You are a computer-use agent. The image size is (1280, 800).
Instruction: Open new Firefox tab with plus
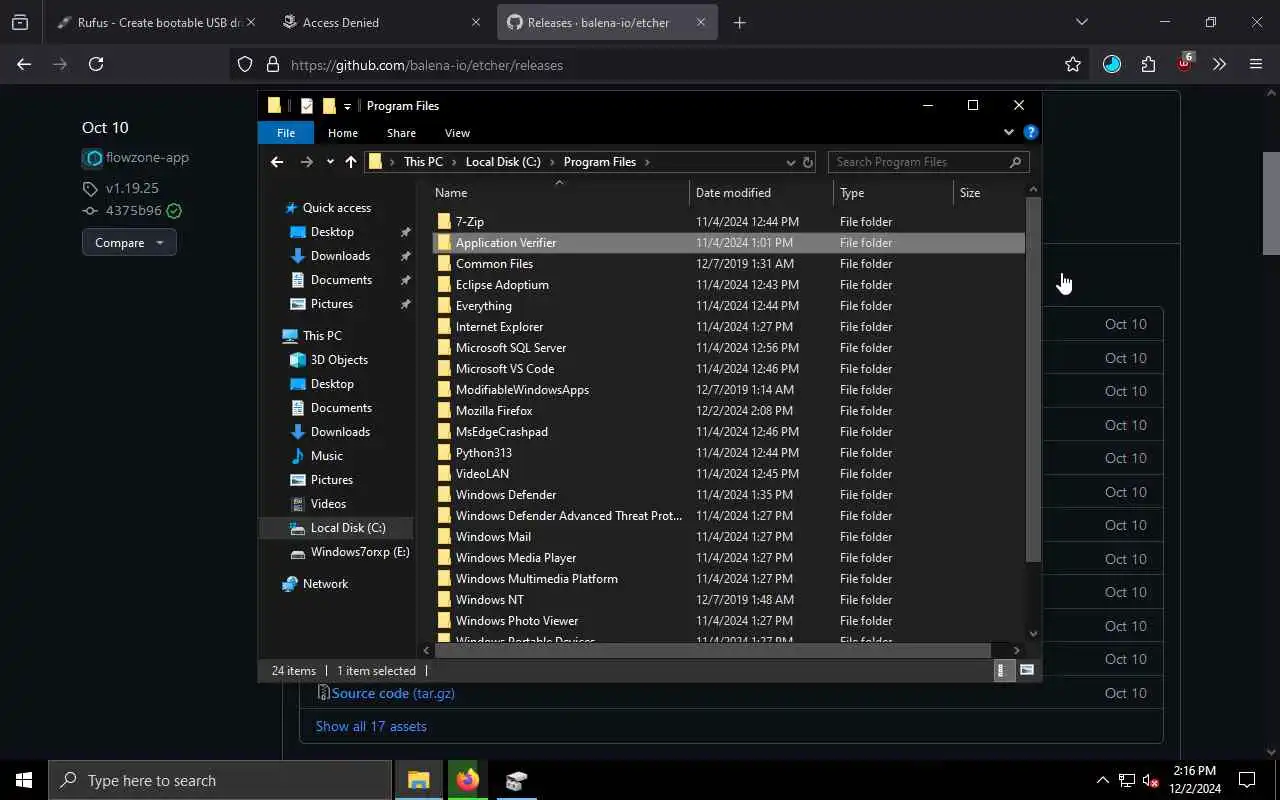pyautogui.click(x=739, y=22)
